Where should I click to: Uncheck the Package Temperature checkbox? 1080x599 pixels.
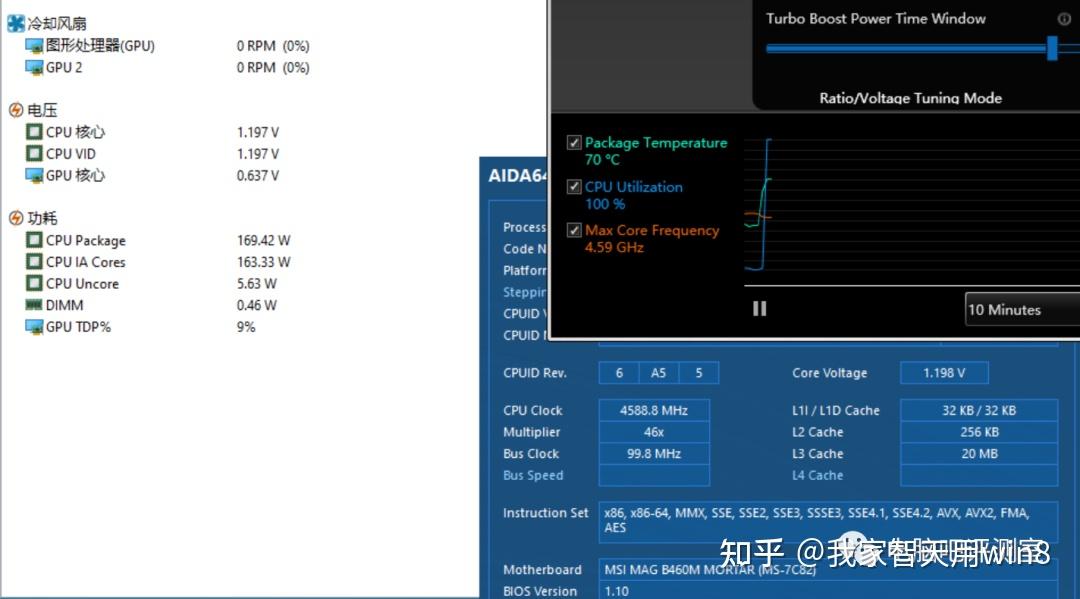tap(574, 143)
